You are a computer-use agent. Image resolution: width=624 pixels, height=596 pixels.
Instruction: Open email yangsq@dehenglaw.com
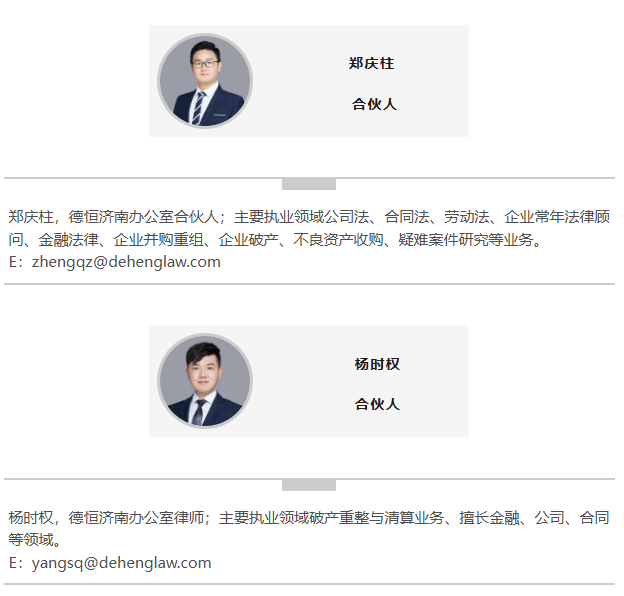pos(121,563)
